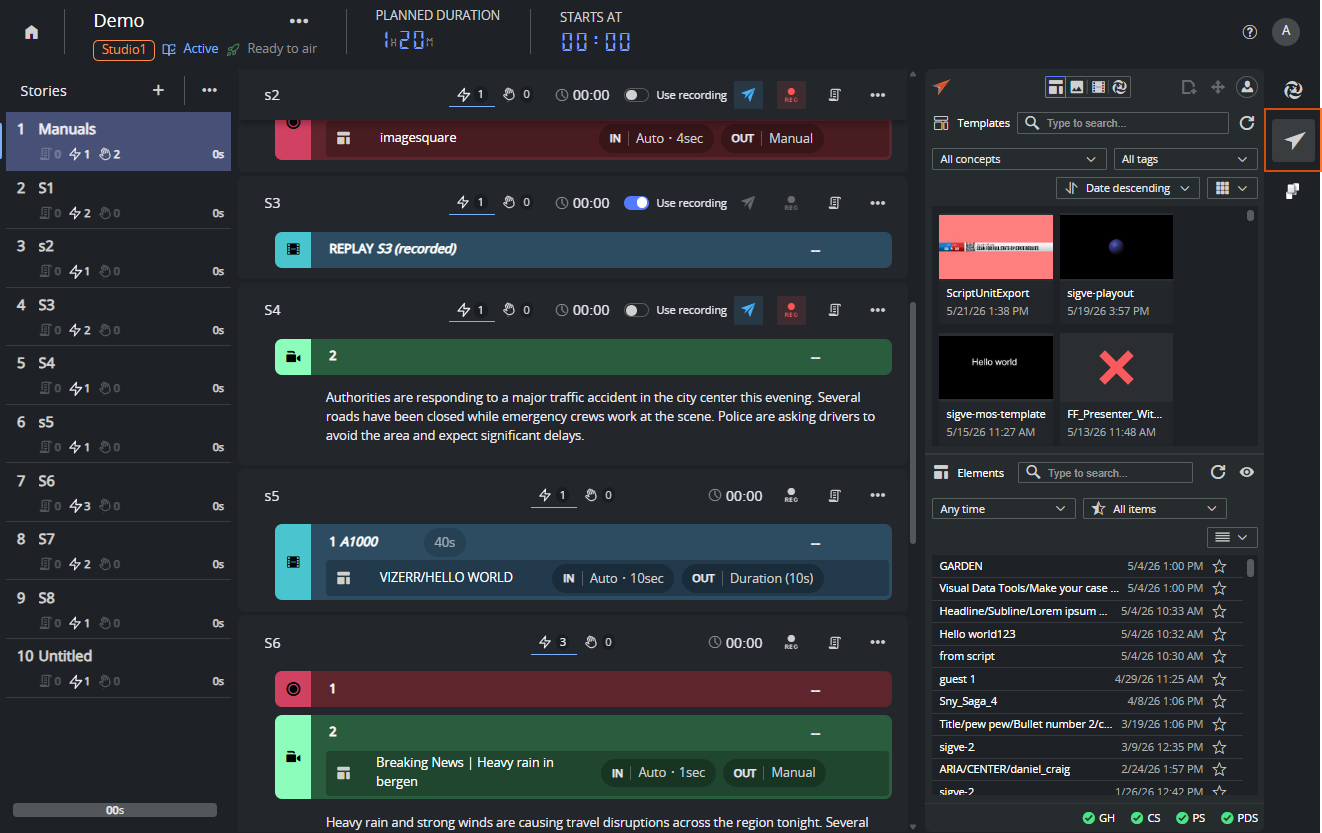Open the All tags dropdown

(x=1185, y=159)
